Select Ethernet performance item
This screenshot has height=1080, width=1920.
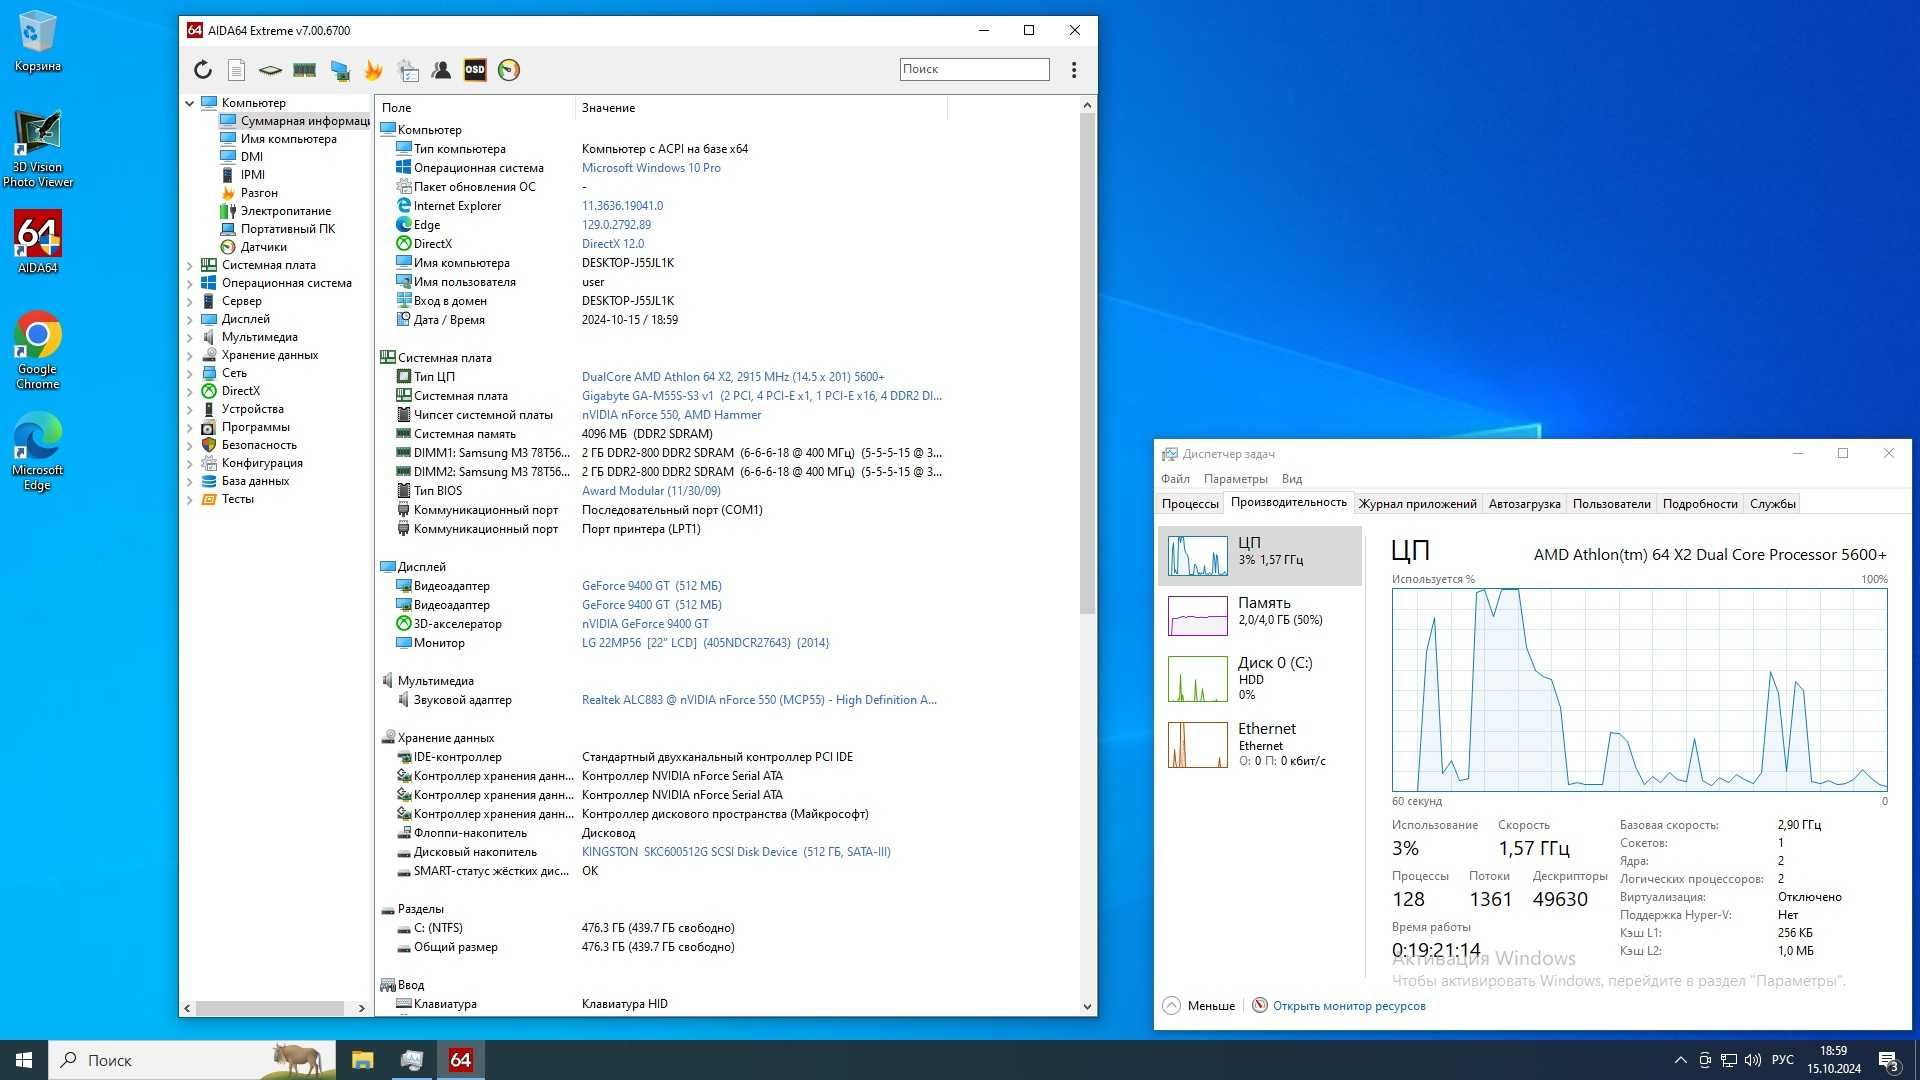pyautogui.click(x=1260, y=743)
